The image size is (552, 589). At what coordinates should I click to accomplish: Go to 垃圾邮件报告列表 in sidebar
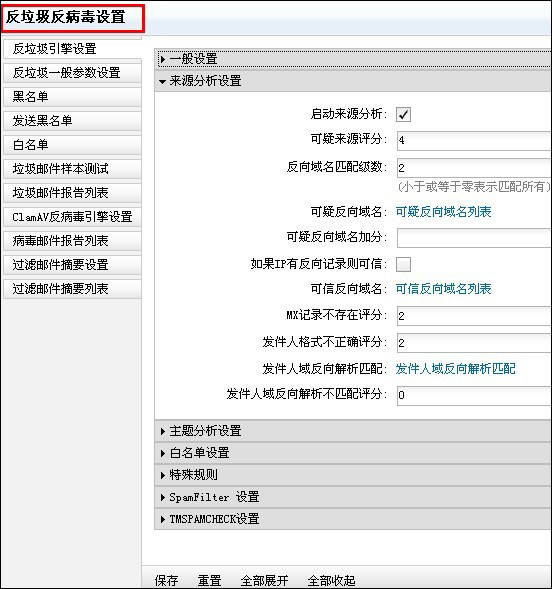point(72,193)
